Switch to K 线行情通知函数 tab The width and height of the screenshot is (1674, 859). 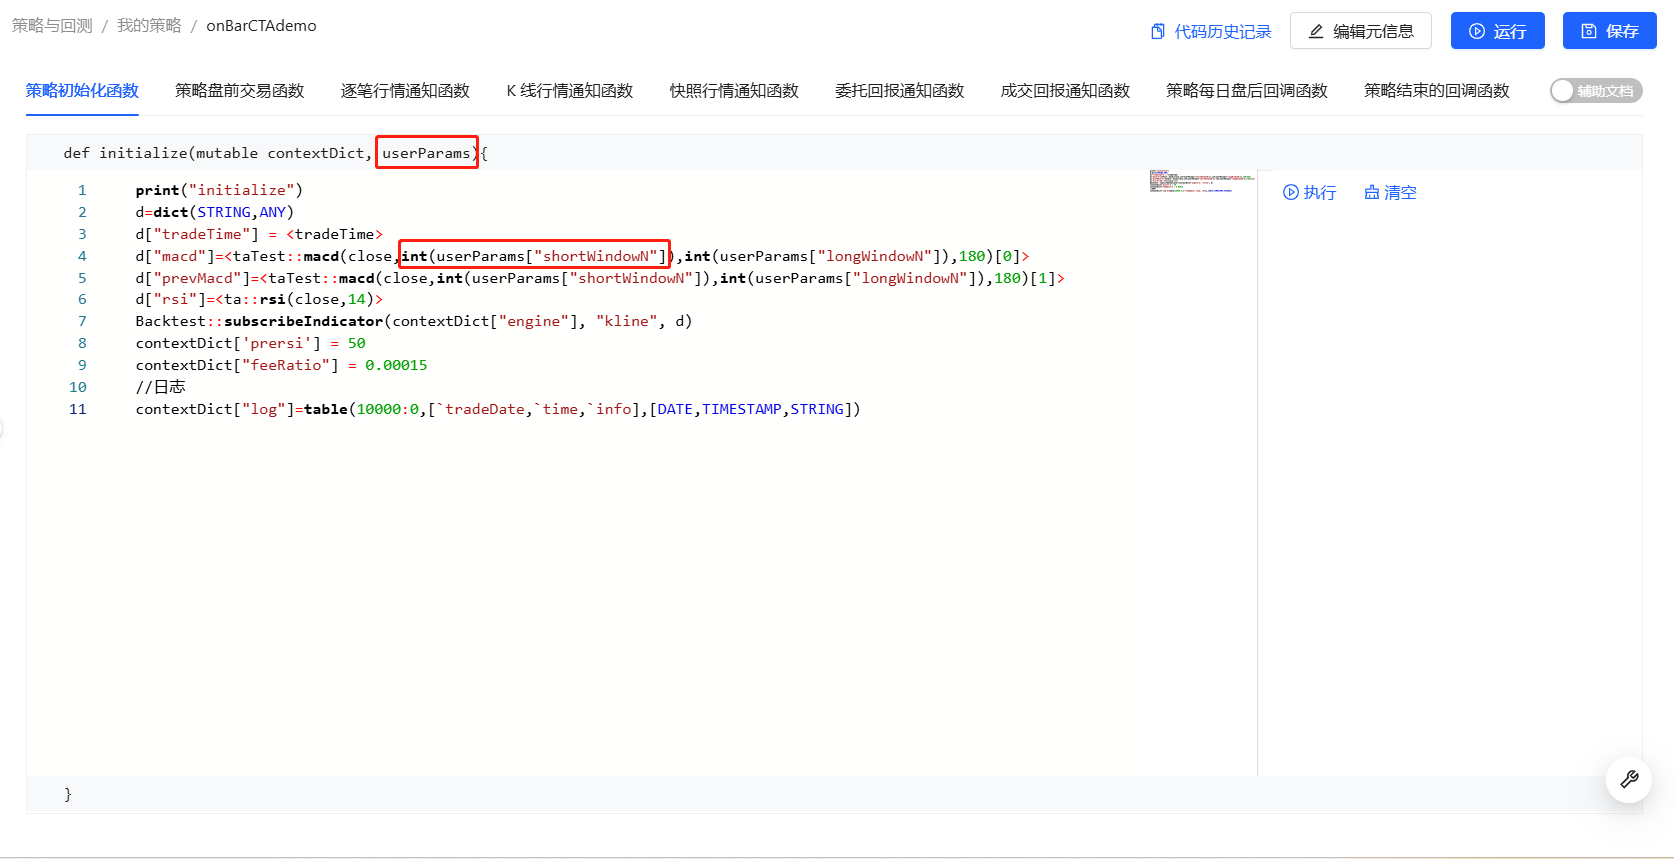pyautogui.click(x=570, y=91)
